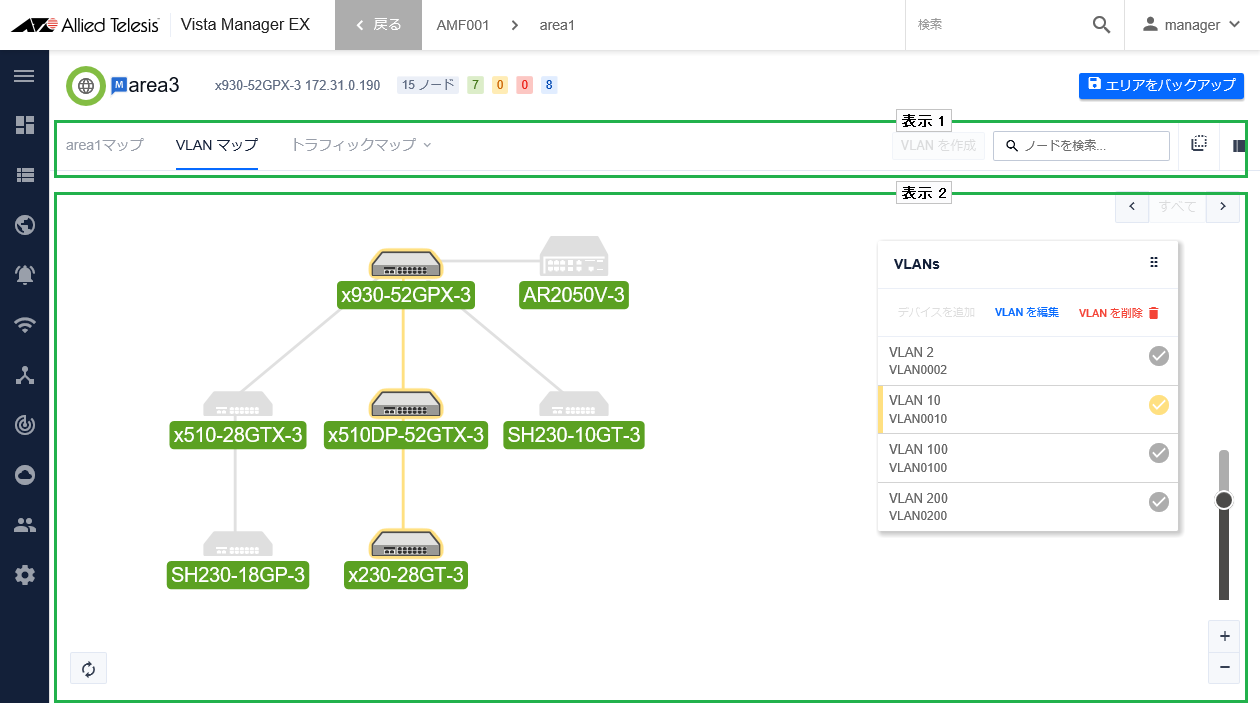The height and width of the screenshot is (703, 1260).
Task: Click the refresh map button
Action: pos(88,668)
